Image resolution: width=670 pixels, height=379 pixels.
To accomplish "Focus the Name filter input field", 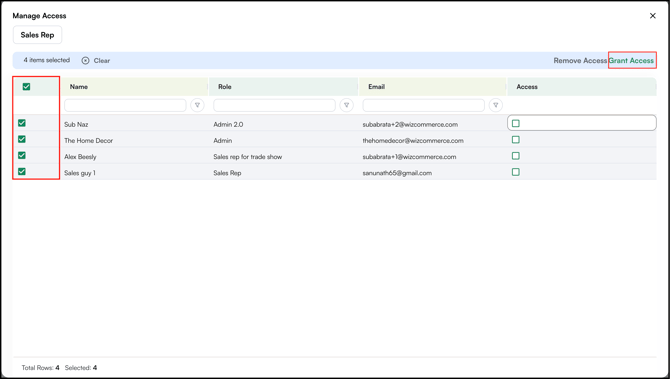I will (x=125, y=105).
